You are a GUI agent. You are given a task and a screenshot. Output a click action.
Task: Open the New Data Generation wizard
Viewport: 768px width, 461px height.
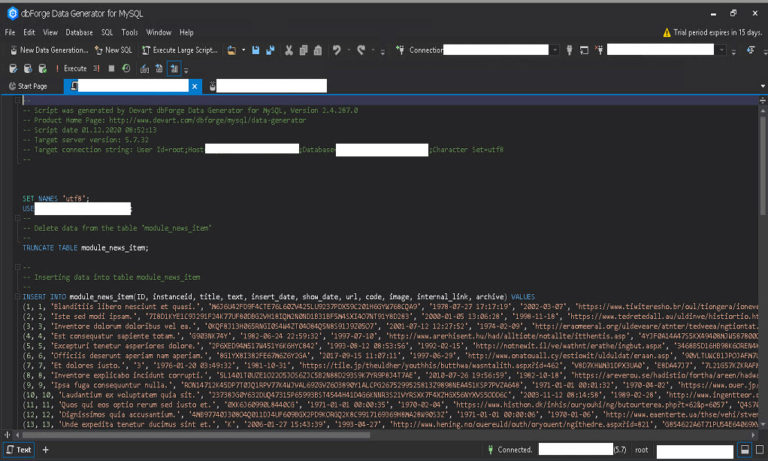[x=48, y=50]
